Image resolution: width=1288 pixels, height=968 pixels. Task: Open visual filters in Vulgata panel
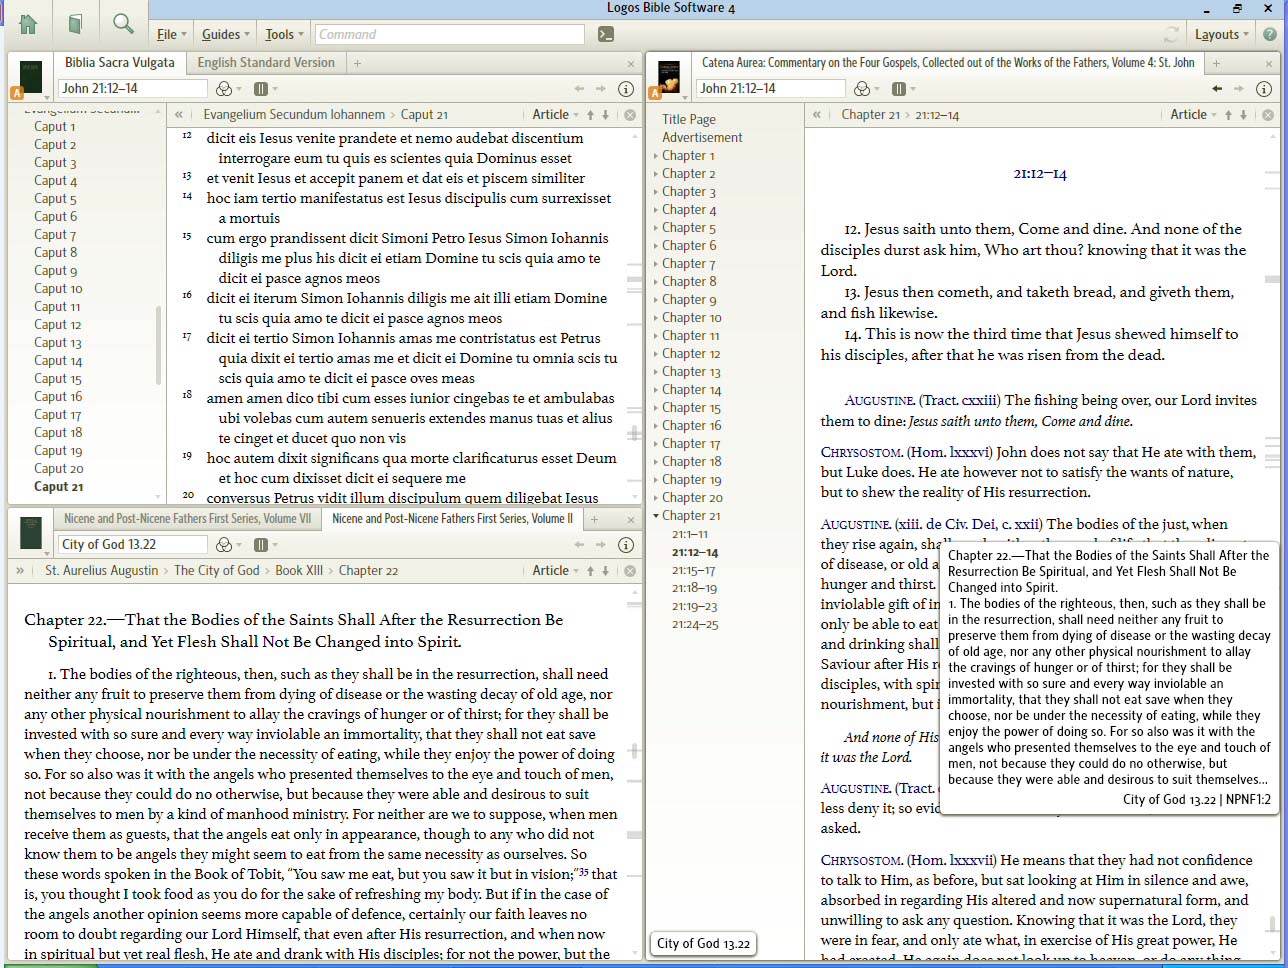(228, 89)
